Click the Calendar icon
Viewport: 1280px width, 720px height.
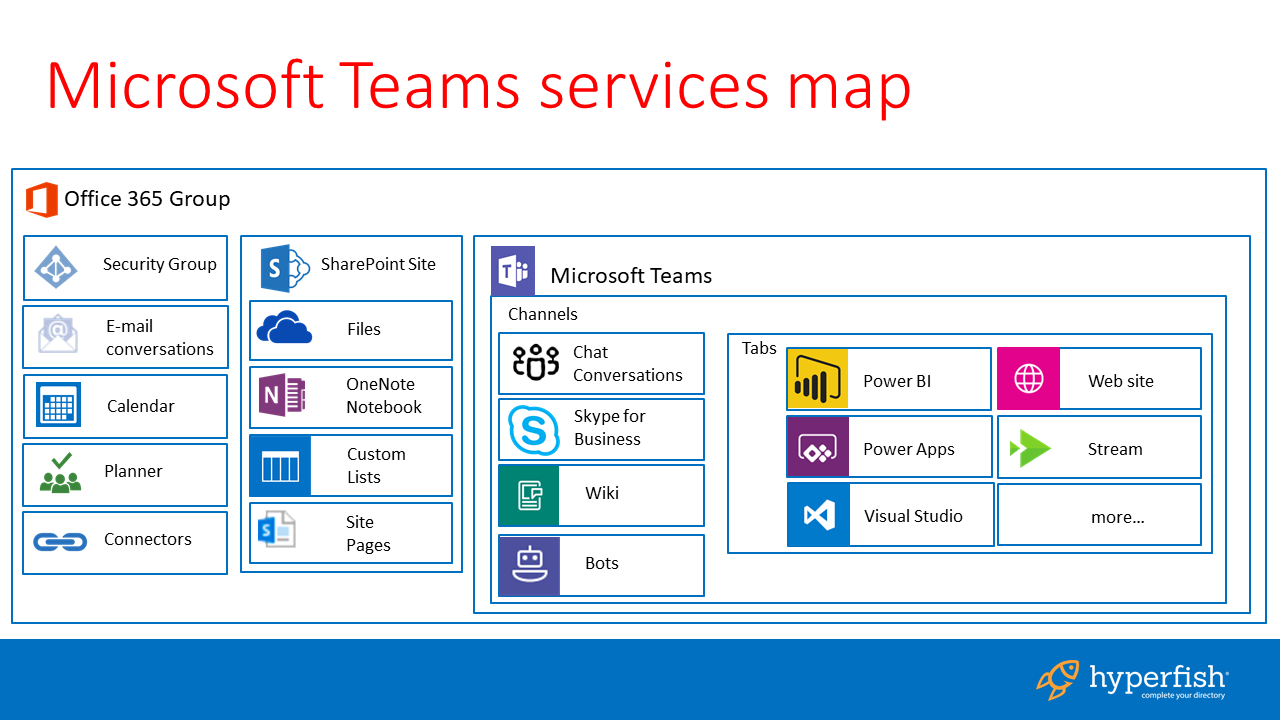(58, 405)
